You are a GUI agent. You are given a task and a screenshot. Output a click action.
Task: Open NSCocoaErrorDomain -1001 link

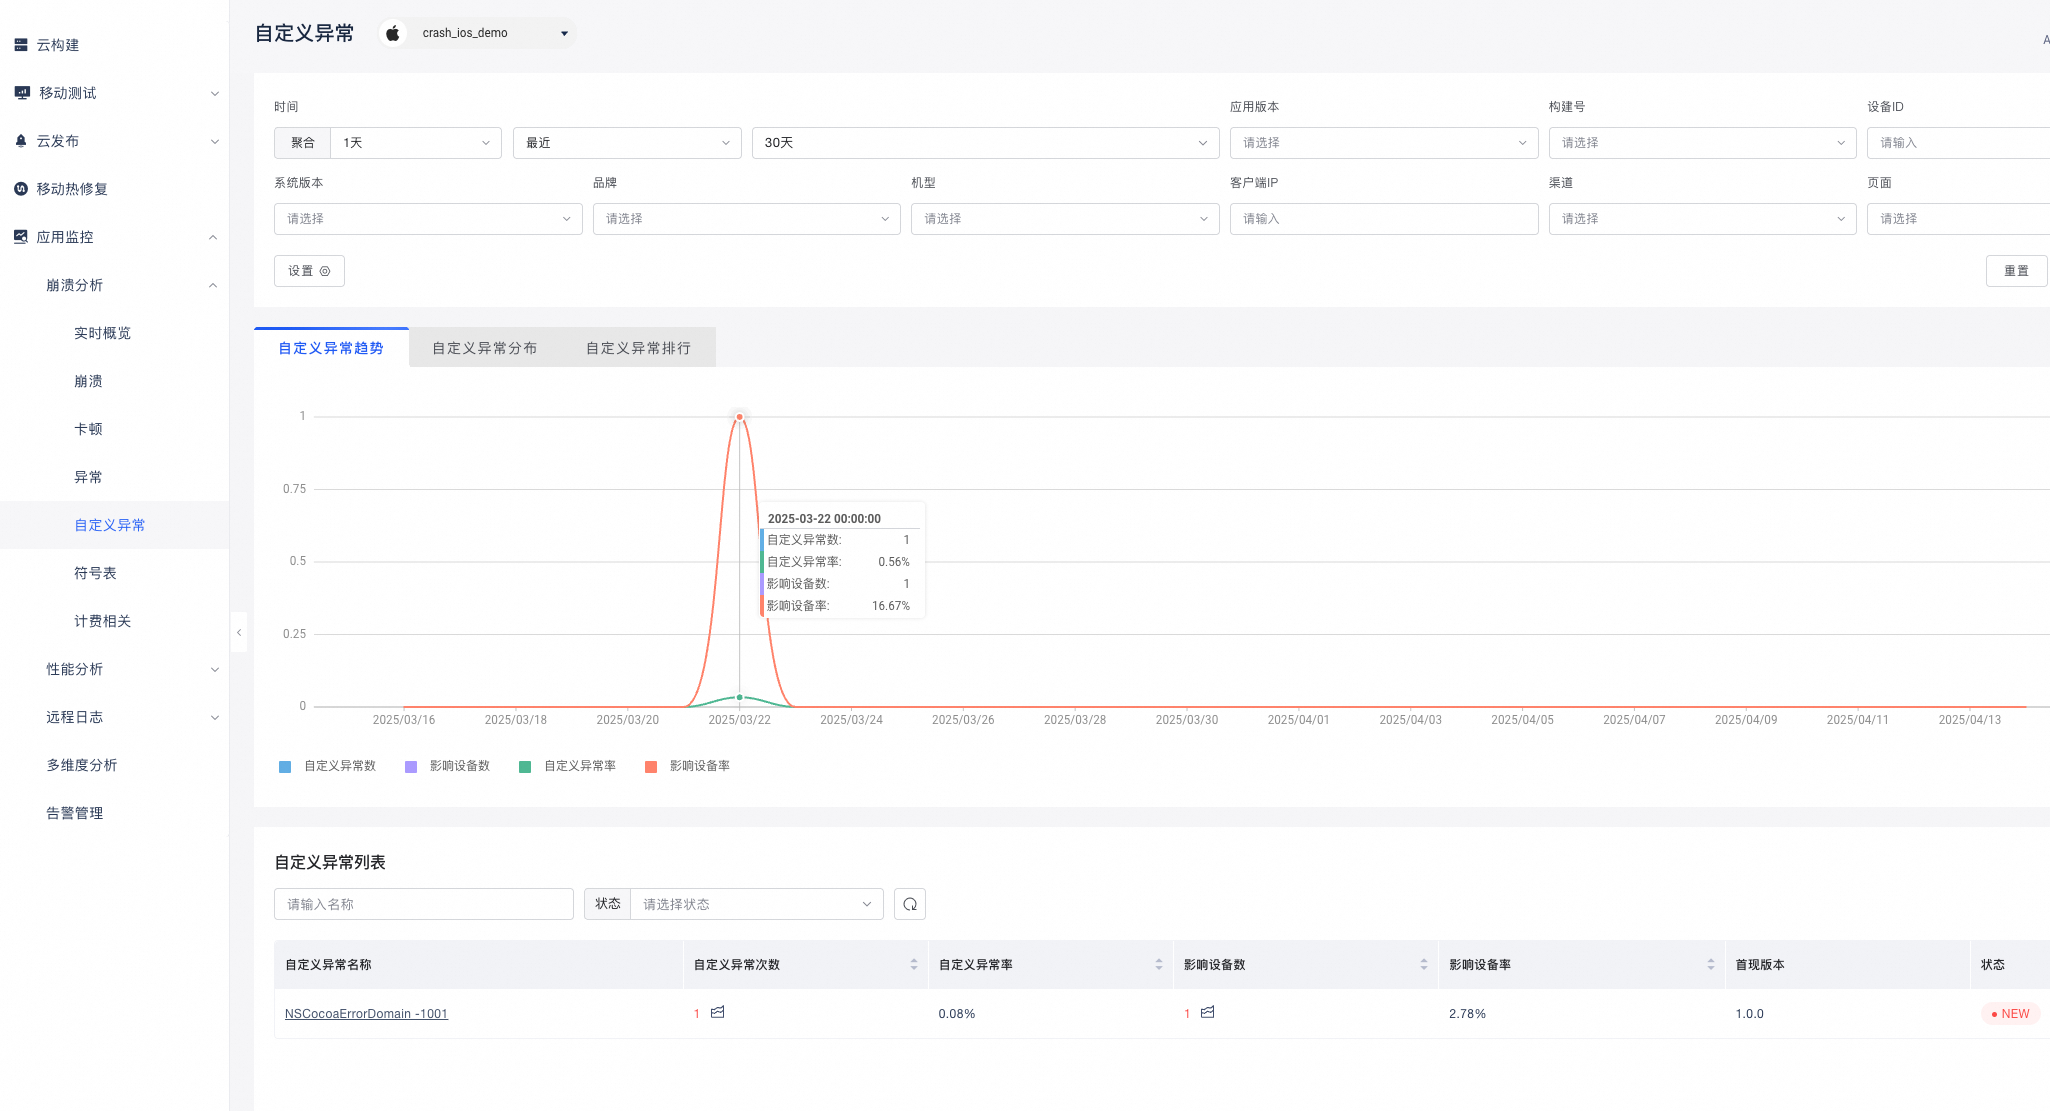(366, 1014)
